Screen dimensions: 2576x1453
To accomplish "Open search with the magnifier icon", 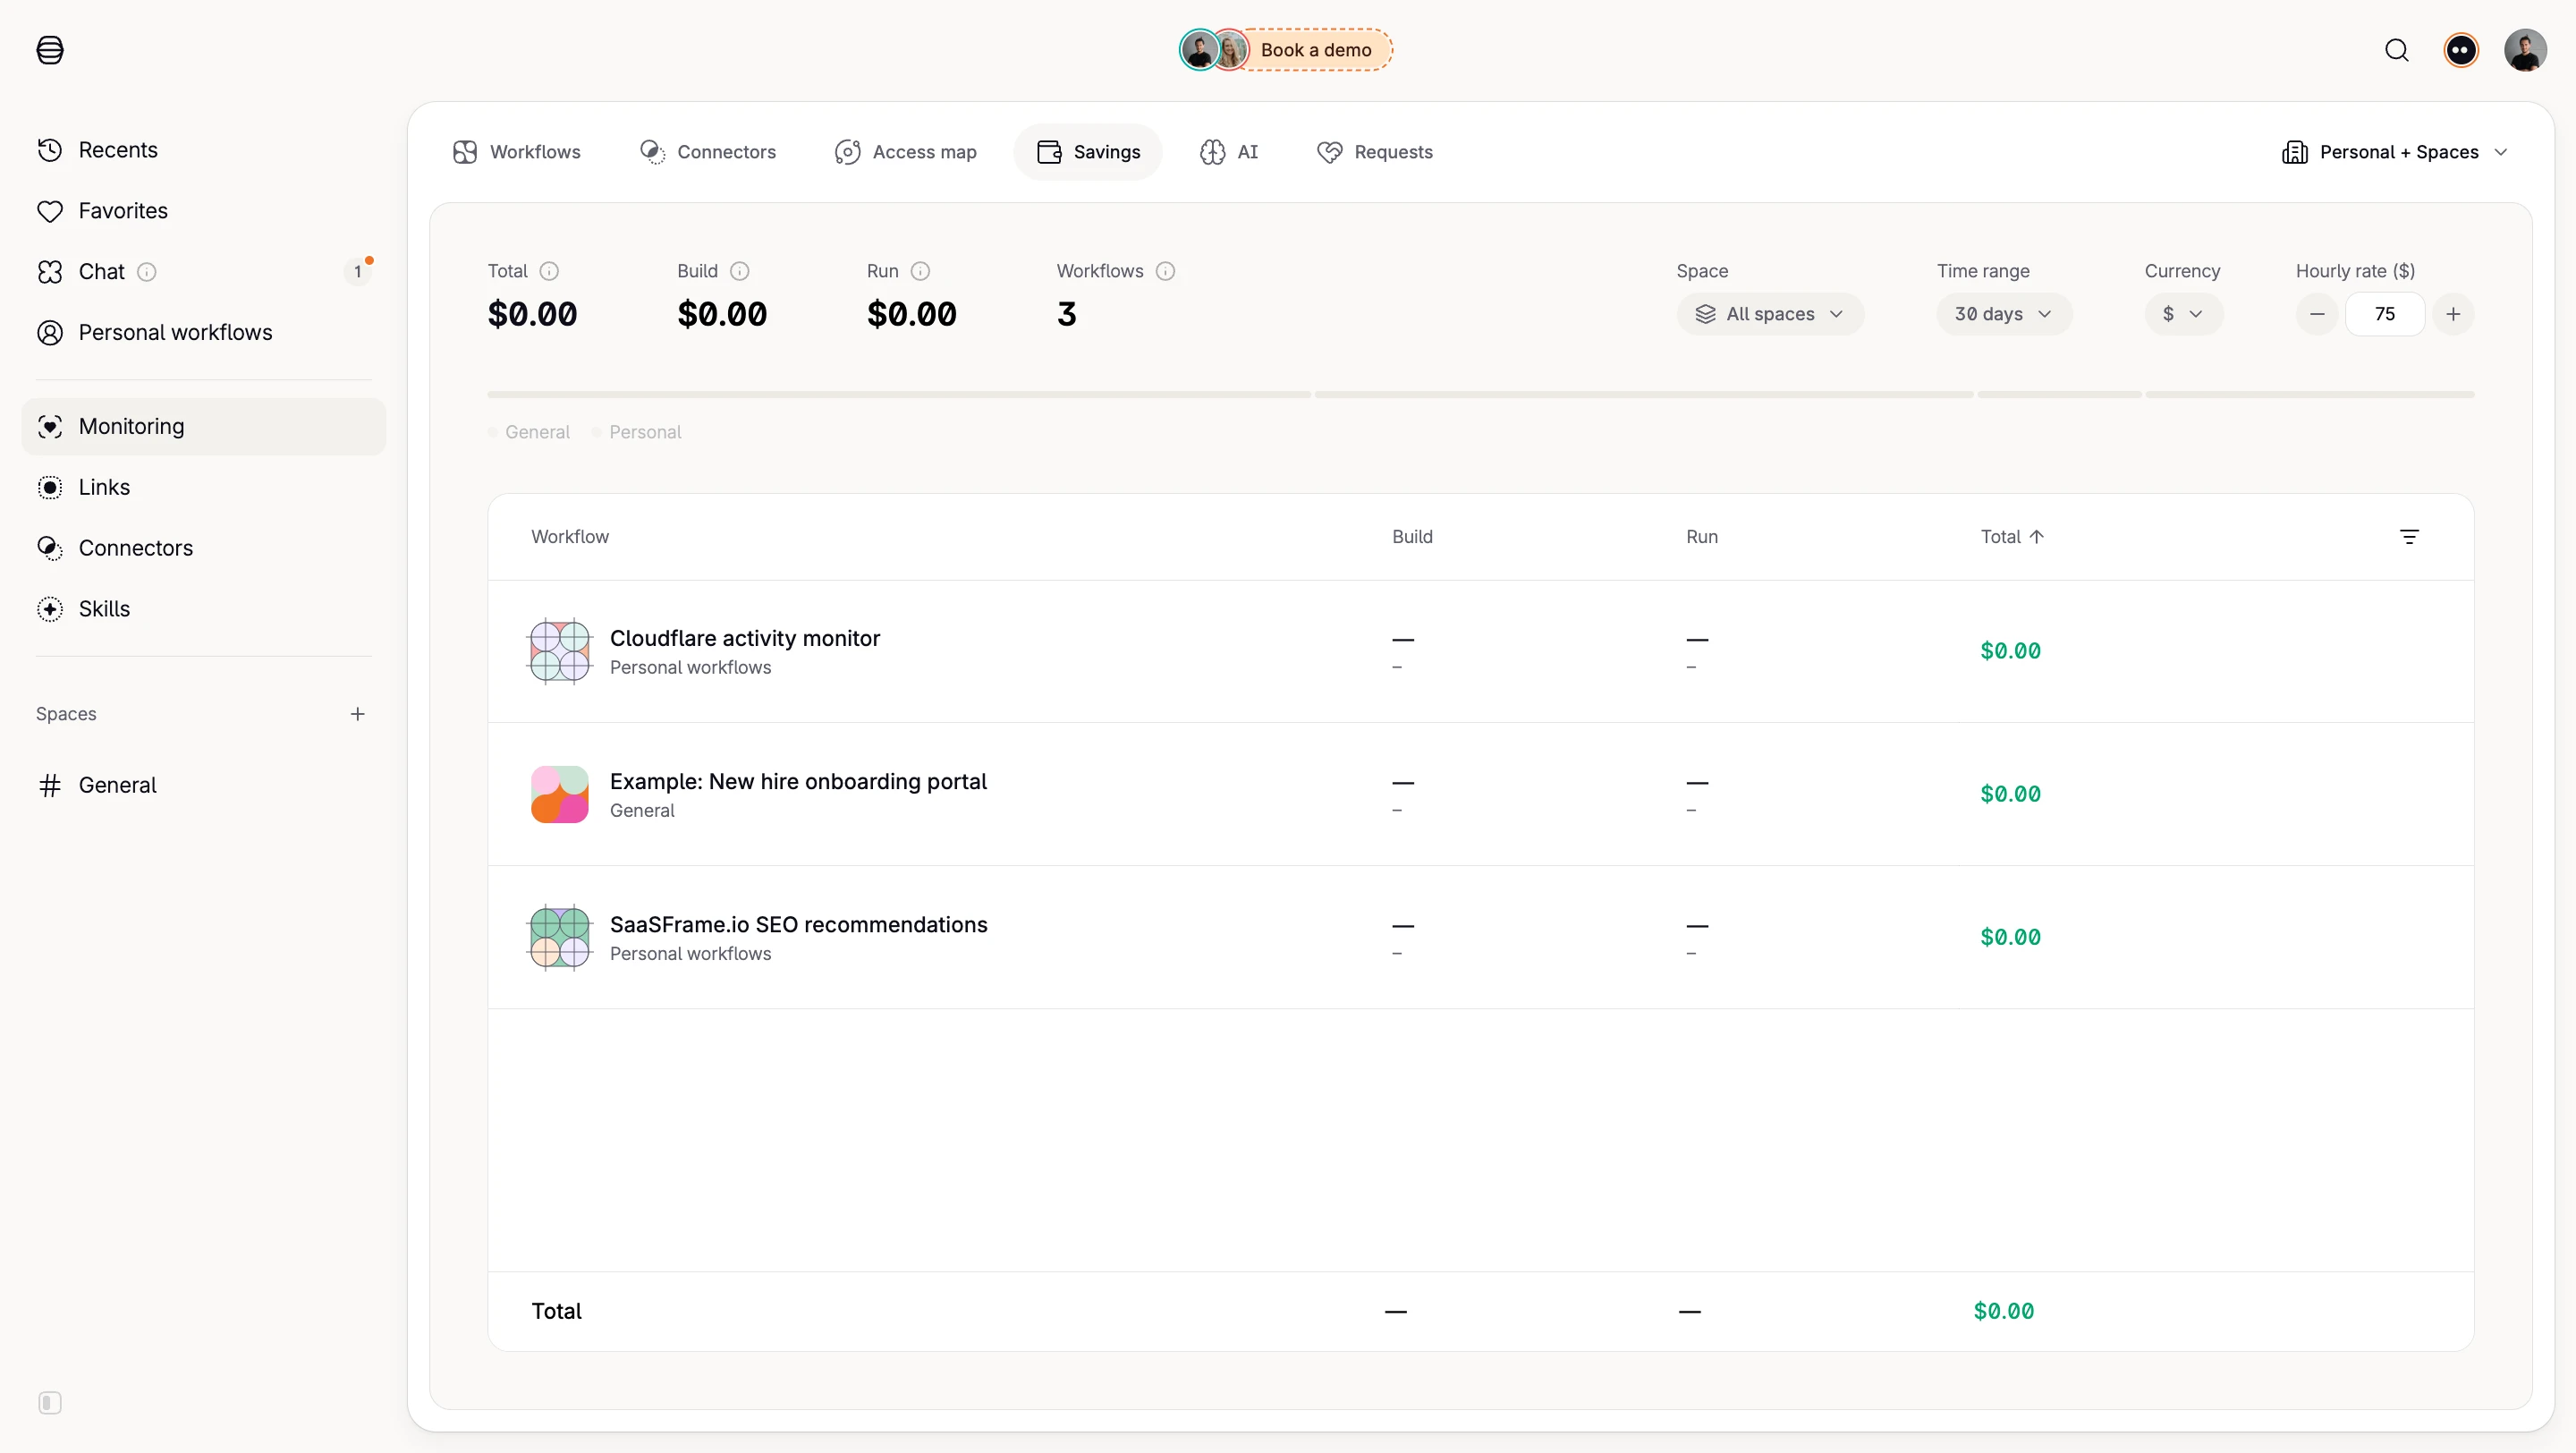I will tap(2397, 50).
